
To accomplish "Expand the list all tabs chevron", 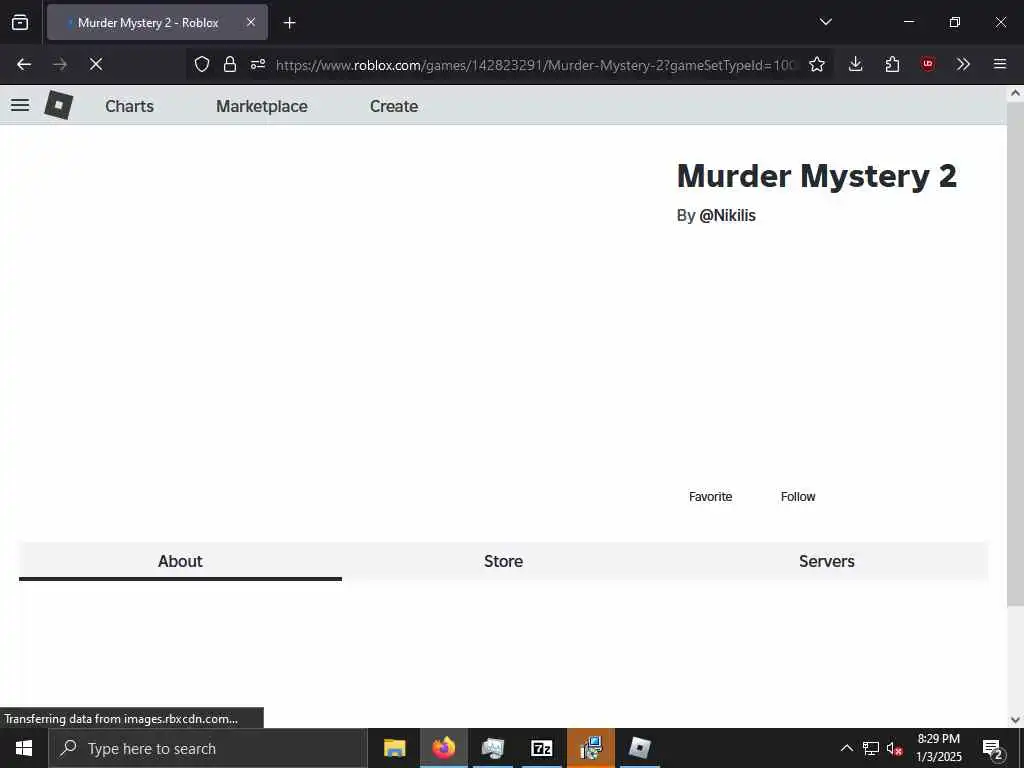I will point(825,22).
